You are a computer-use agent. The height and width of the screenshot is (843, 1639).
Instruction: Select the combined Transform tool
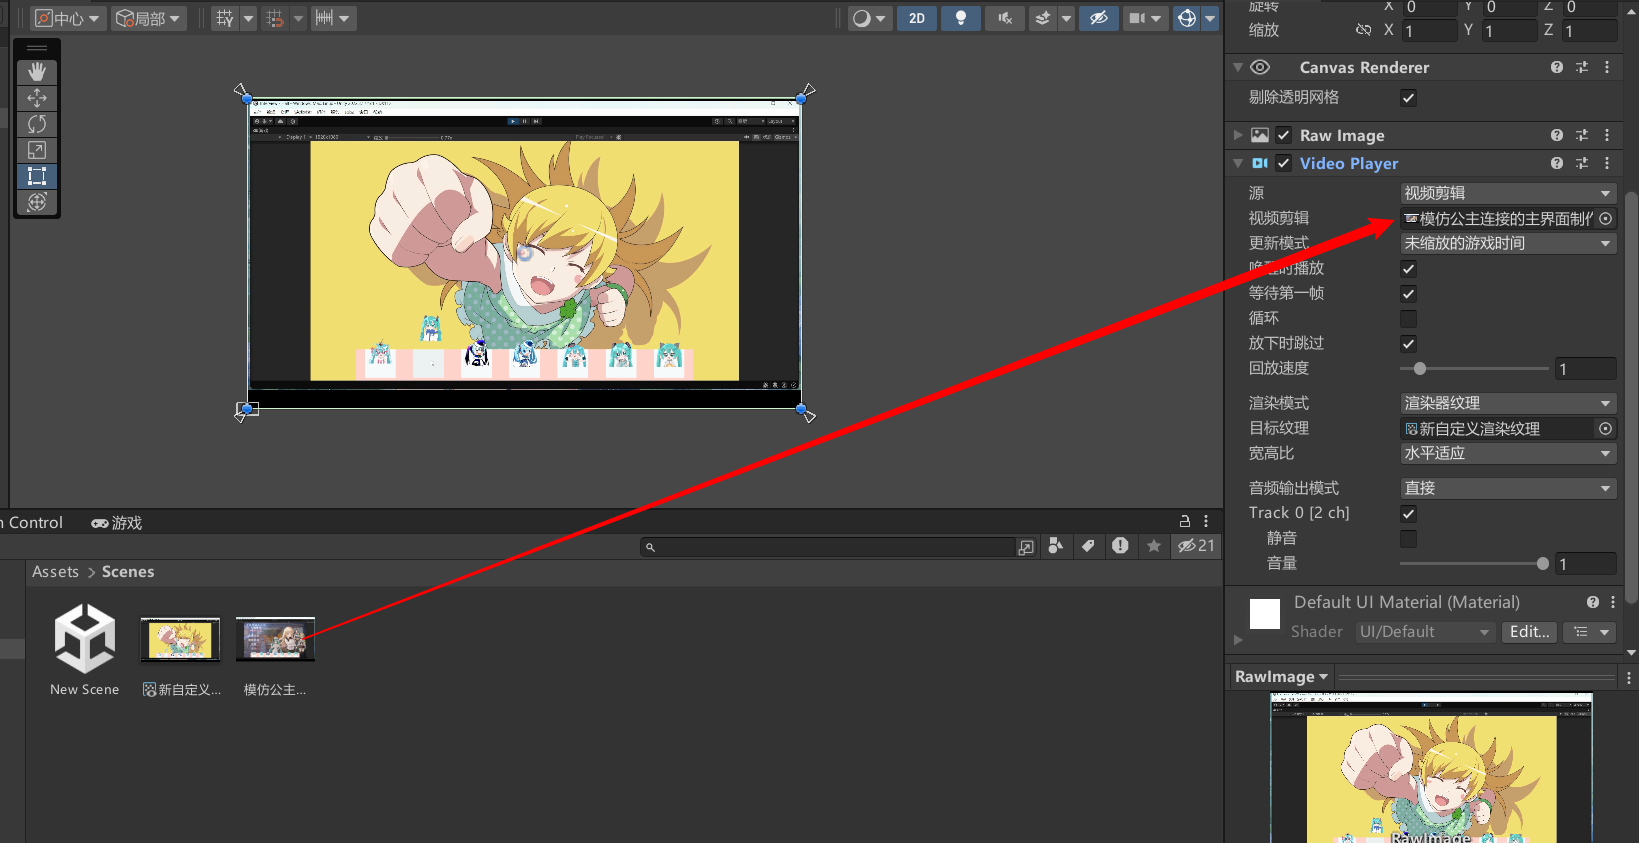pyautogui.click(x=37, y=202)
